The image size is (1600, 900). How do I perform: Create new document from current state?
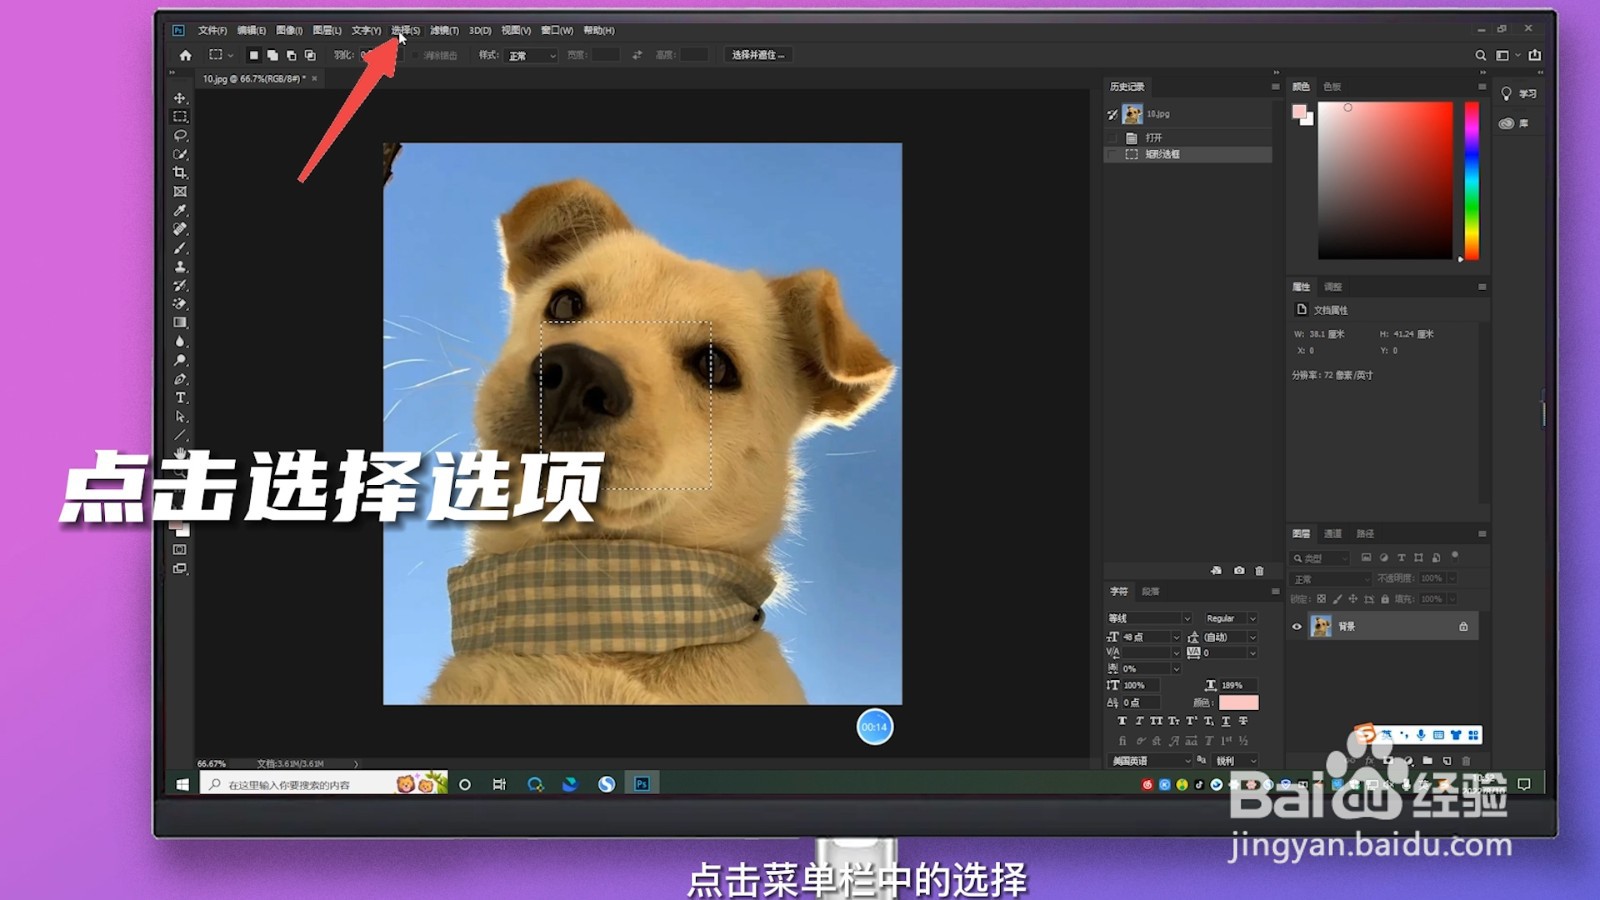pyautogui.click(x=1217, y=571)
